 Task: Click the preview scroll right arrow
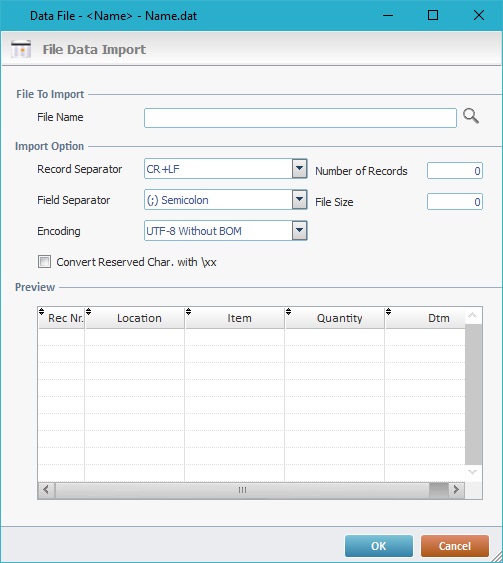(456, 489)
